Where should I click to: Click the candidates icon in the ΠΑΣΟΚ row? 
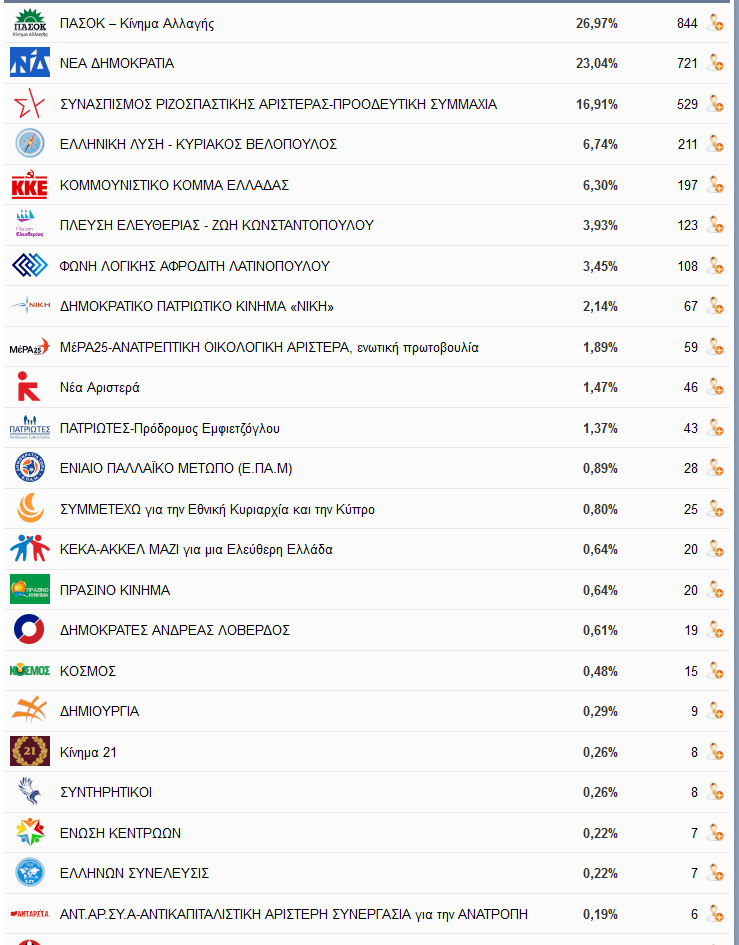(x=715, y=23)
